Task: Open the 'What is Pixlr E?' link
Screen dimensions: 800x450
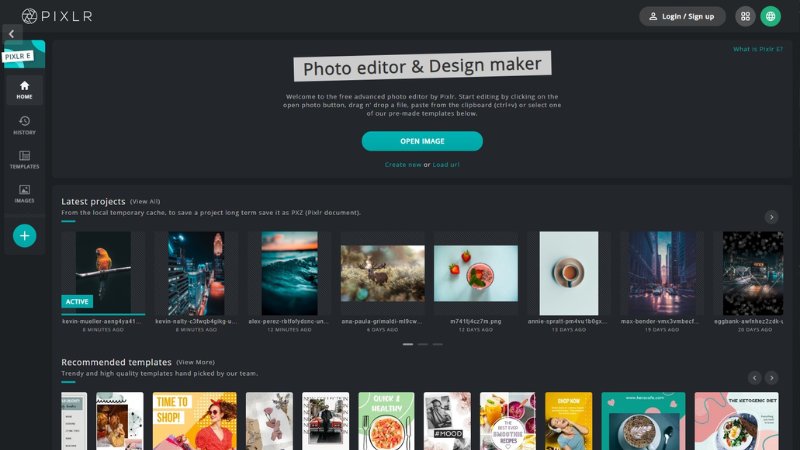Action: 758,49
